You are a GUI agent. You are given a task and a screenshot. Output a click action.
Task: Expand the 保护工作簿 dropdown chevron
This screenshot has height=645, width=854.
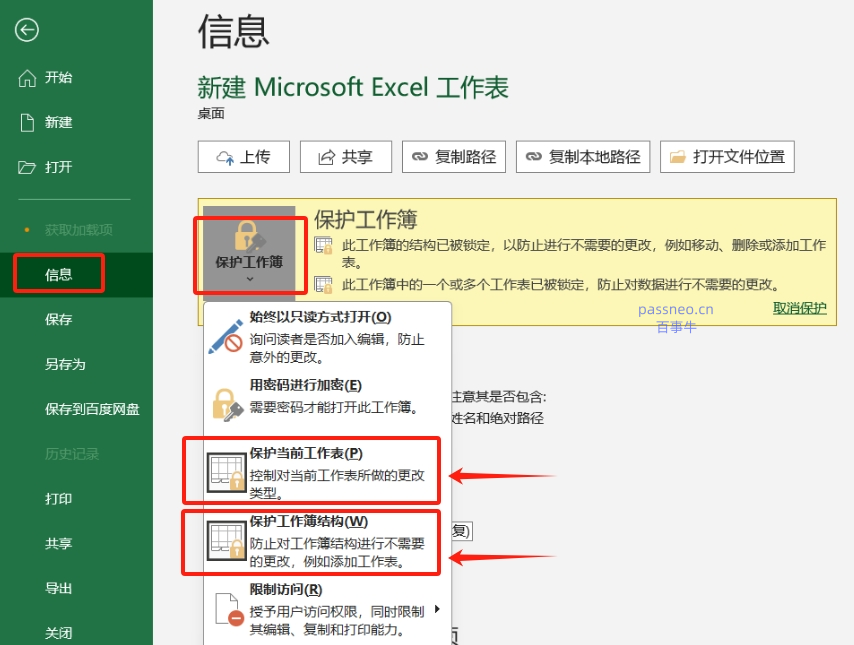pos(249,279)
